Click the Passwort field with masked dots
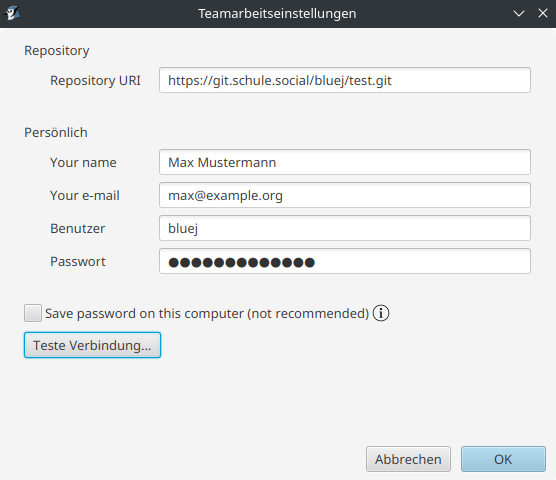This screenshot has height=480, width=556. coord(345,261)
